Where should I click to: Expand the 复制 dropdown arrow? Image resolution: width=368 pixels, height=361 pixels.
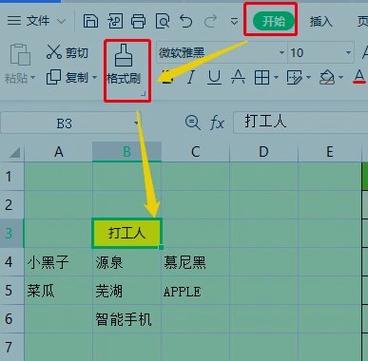94,78
